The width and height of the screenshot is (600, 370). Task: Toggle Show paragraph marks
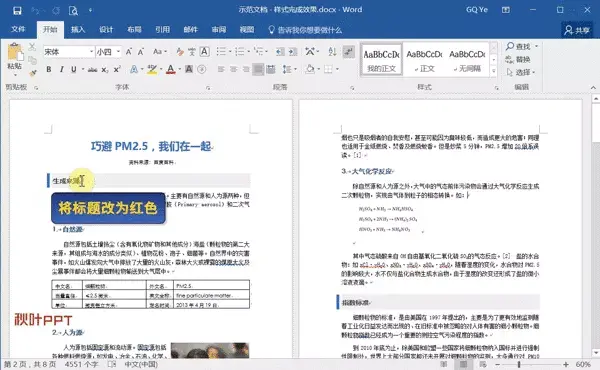point(349,52)
